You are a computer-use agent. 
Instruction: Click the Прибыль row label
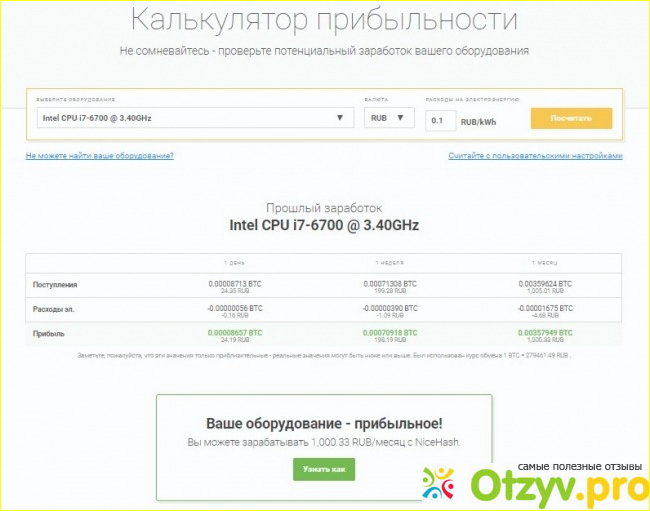pyautogui.click(x=48, y=332)
